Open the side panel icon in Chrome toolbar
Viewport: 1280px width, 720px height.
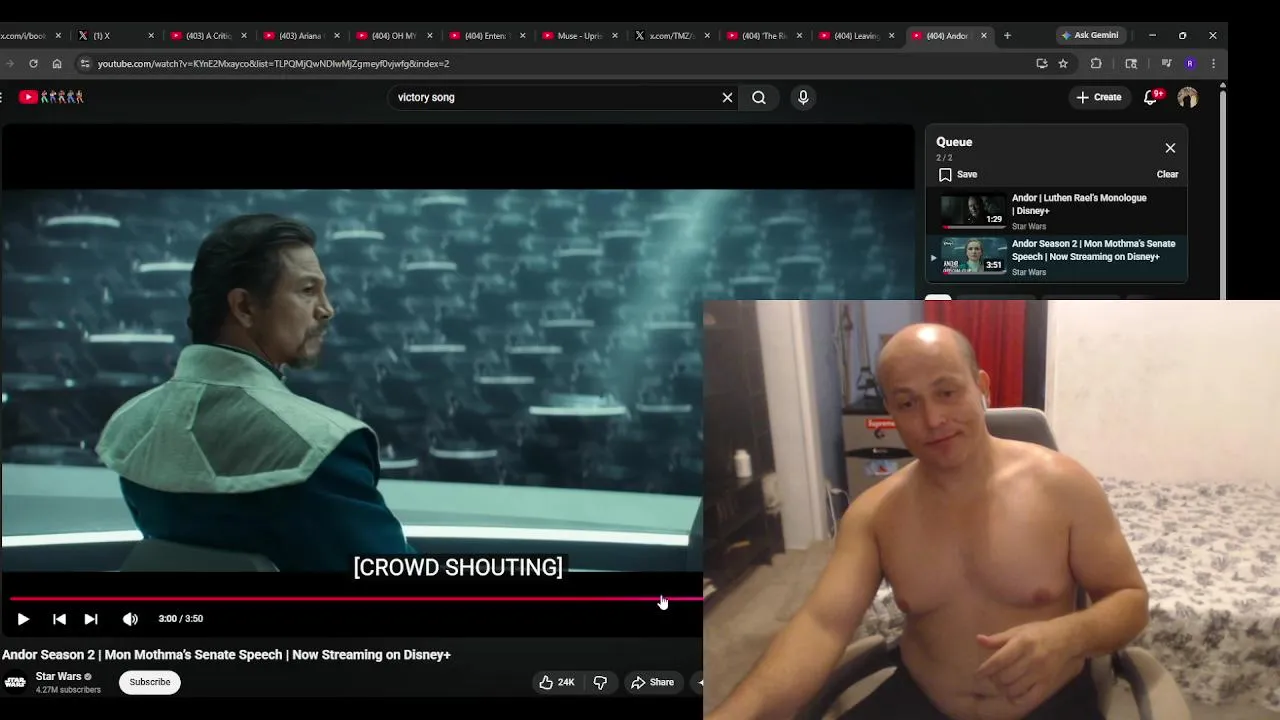click(1131, 63)
